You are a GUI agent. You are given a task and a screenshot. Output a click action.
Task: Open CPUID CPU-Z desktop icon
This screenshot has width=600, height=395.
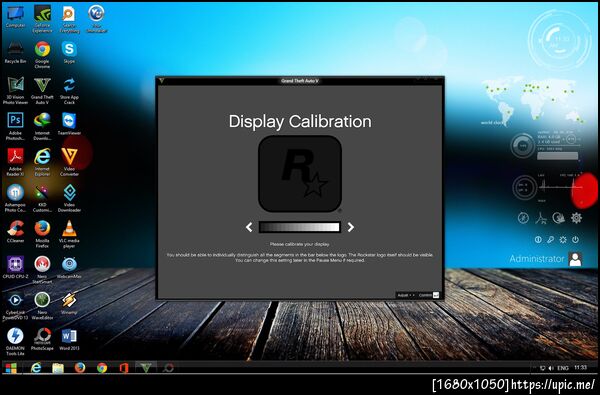(15, 267)
